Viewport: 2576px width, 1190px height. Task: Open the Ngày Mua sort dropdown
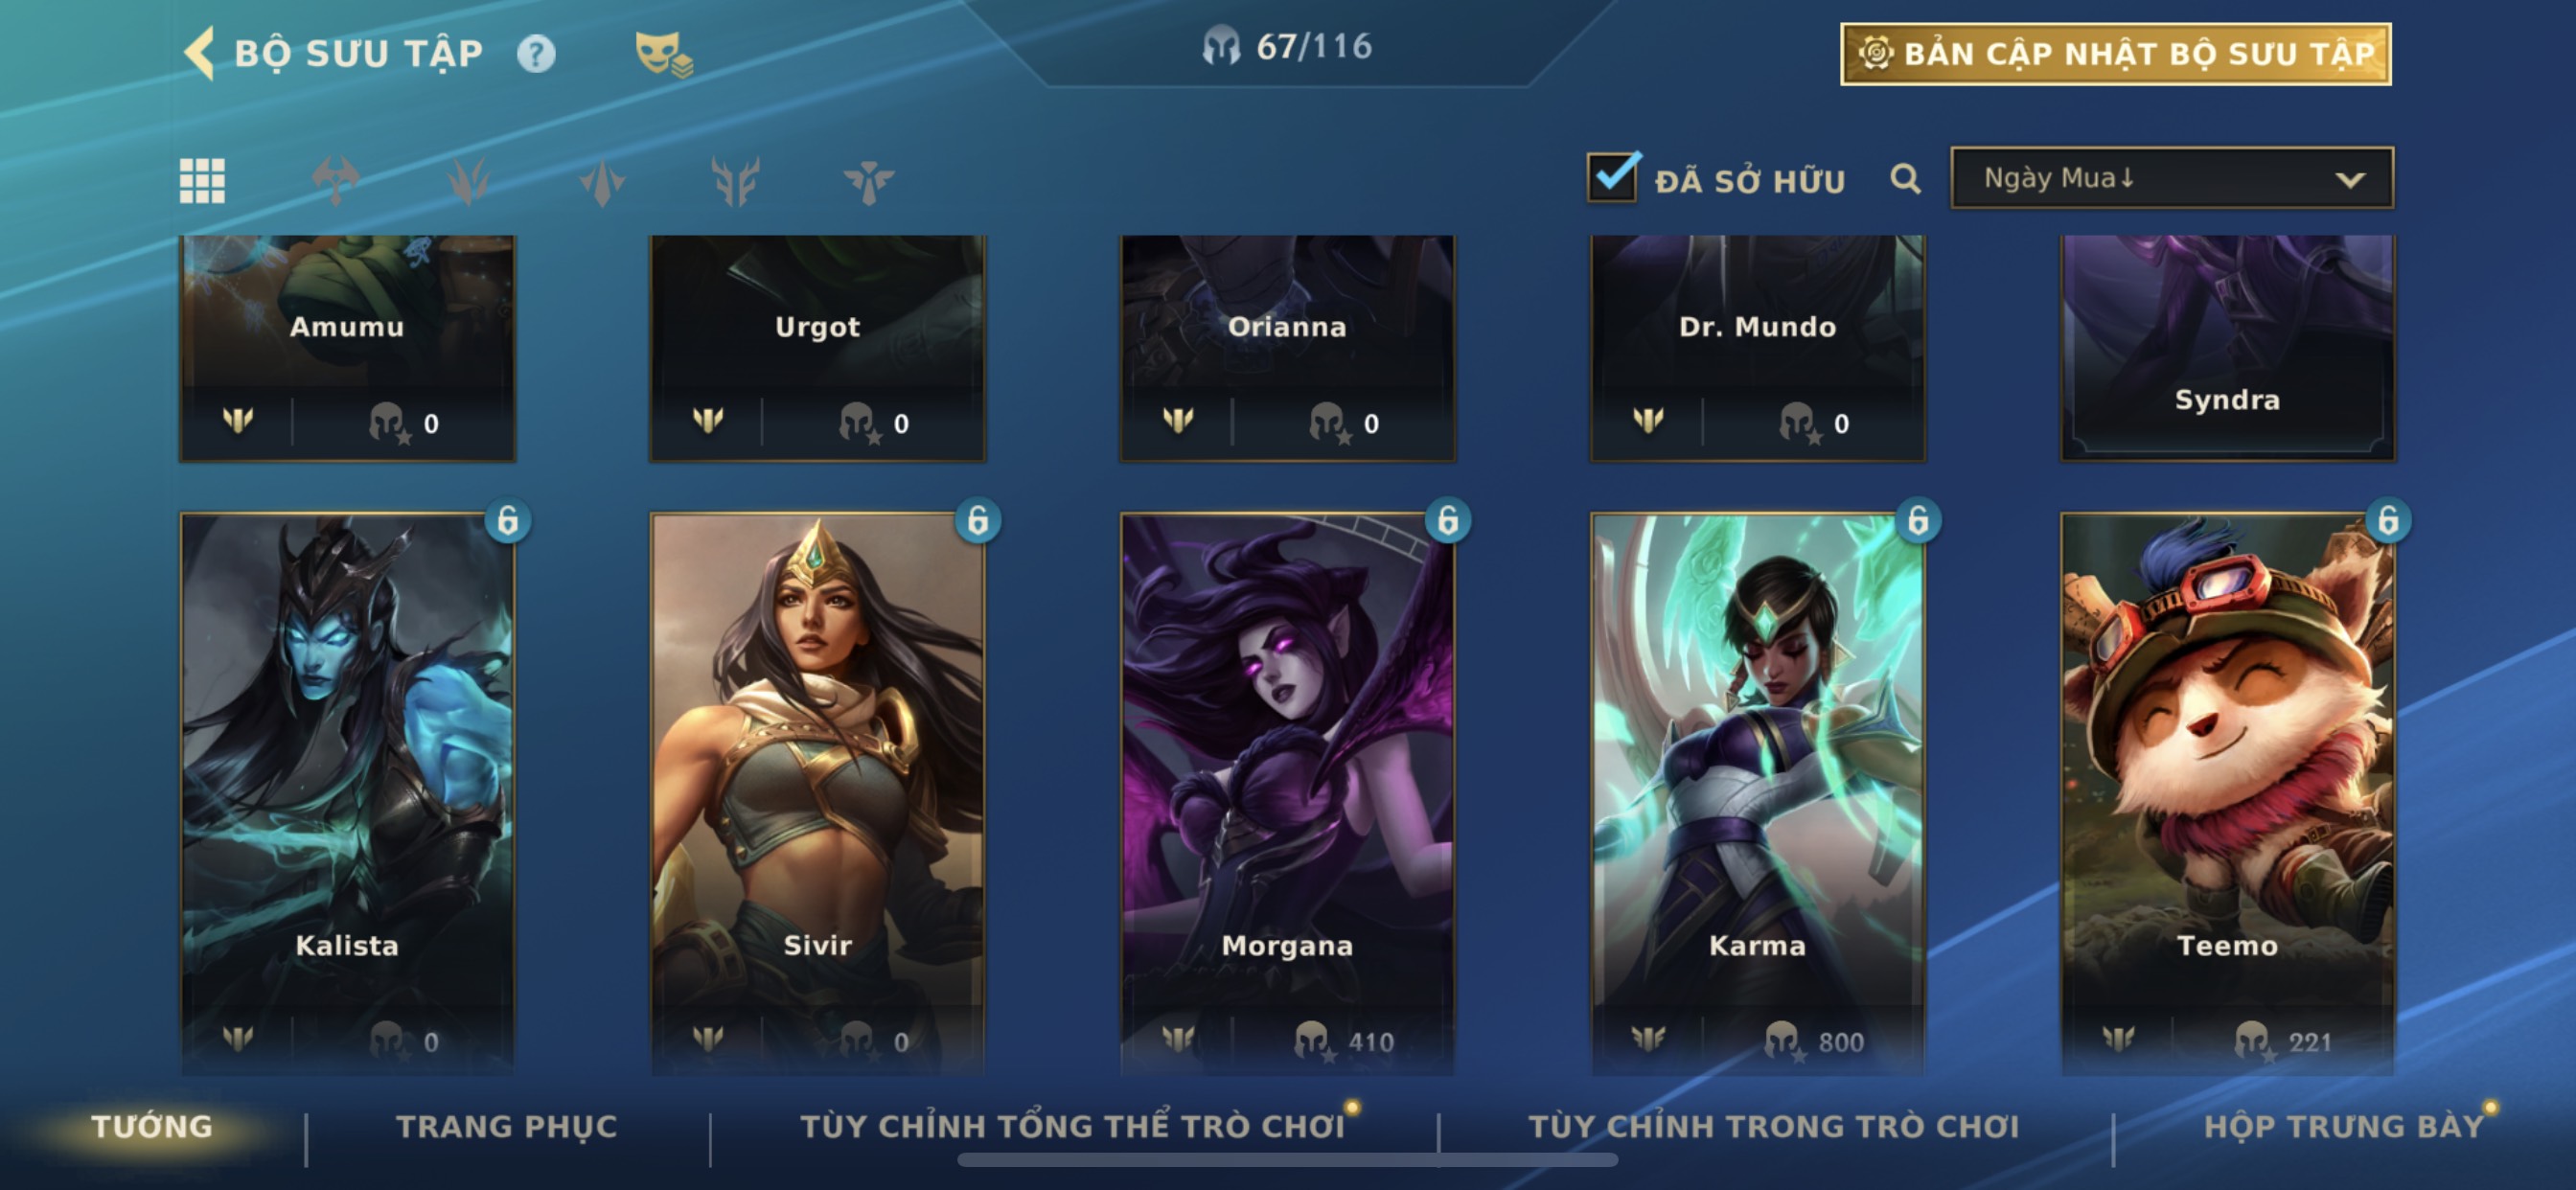click(2172, 178)
